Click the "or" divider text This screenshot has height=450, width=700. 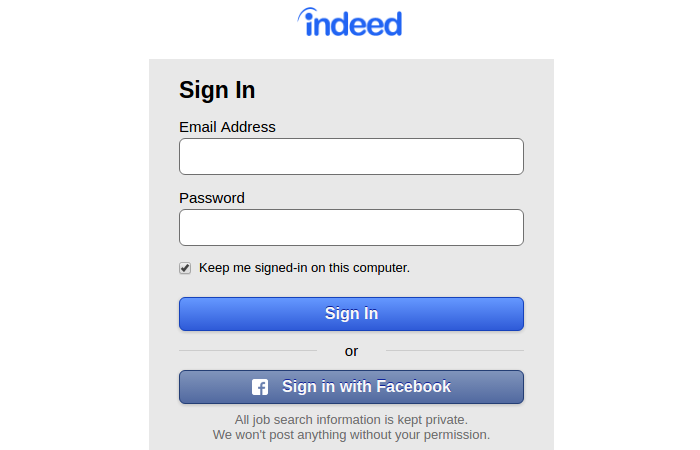351,351
